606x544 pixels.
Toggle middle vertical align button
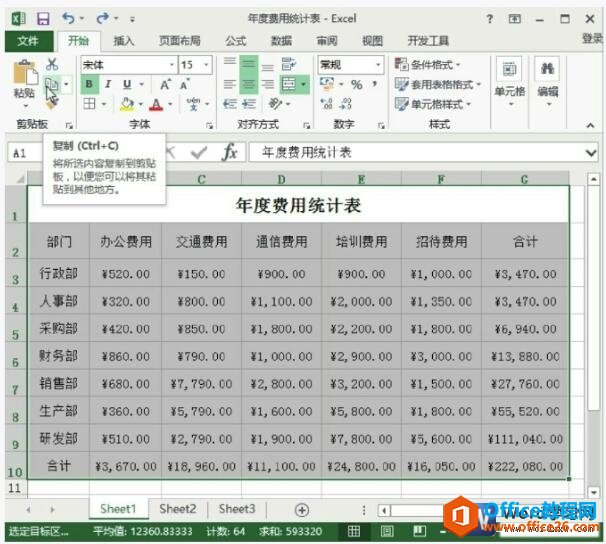(249, 64)
